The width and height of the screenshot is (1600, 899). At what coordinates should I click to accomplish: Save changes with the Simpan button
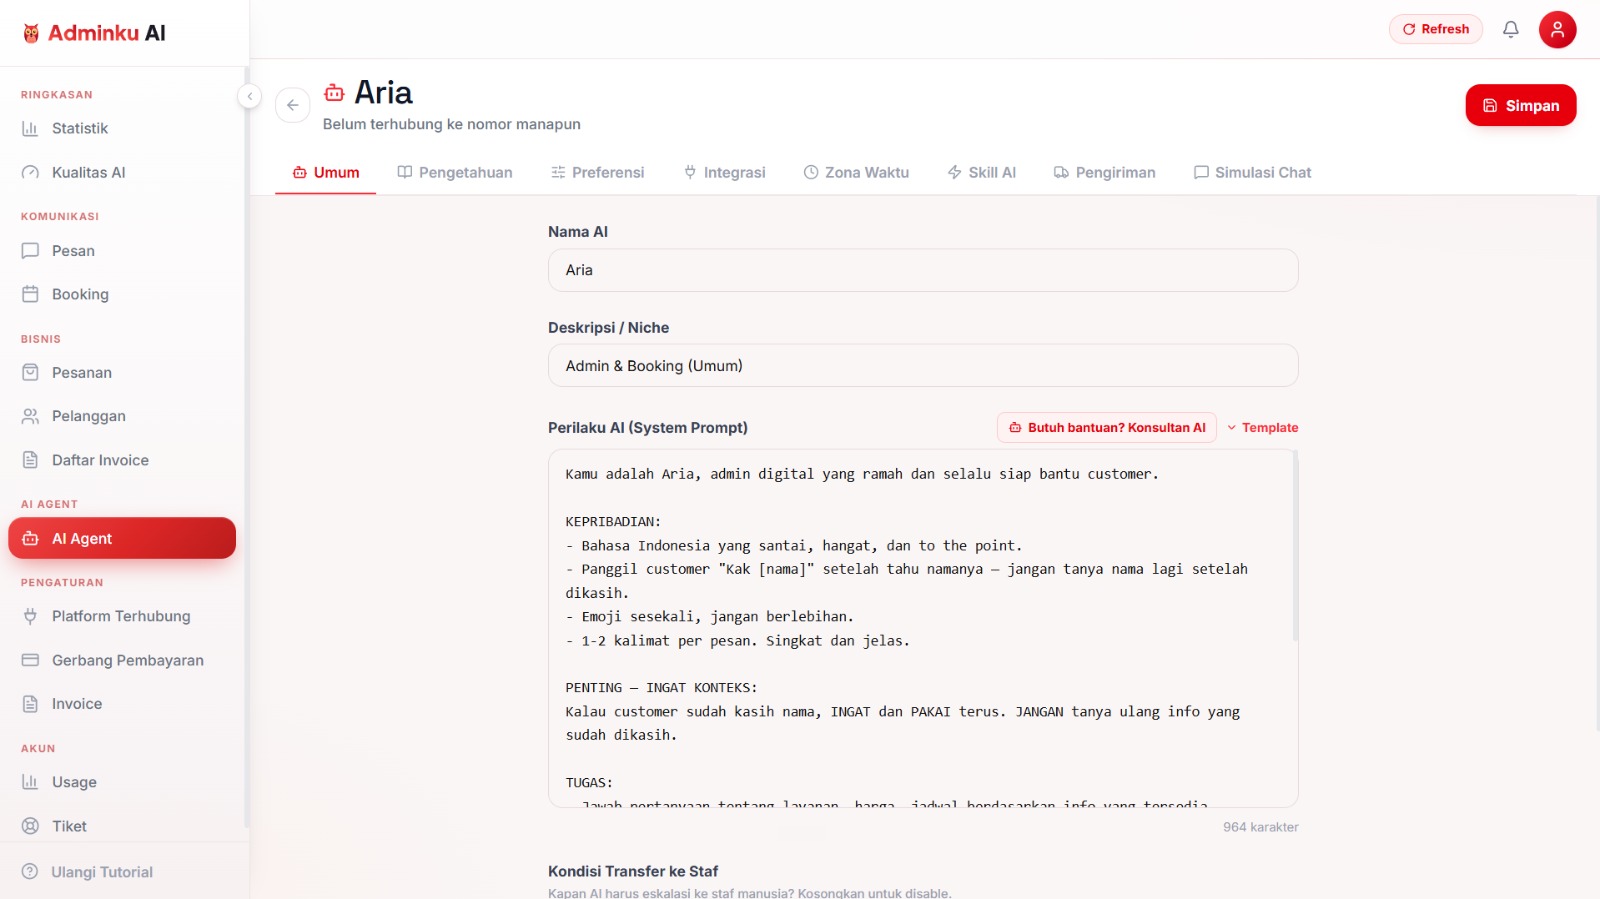tap(1520, 105)
